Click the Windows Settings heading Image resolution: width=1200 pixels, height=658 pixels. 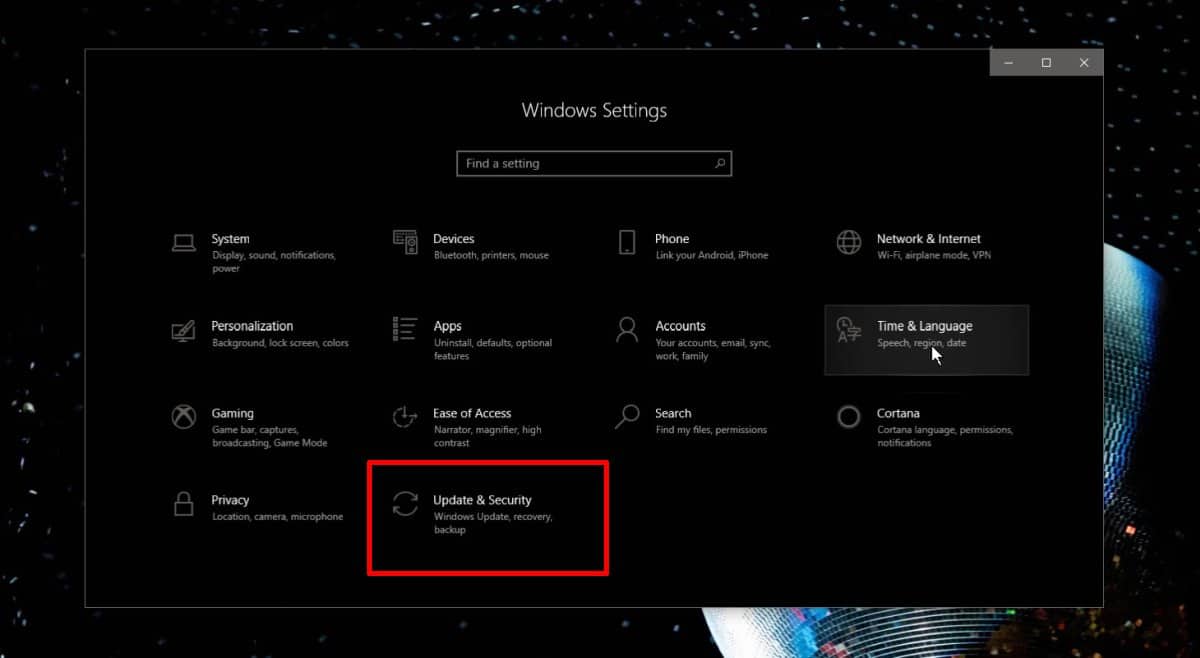(x=594, y=110)
